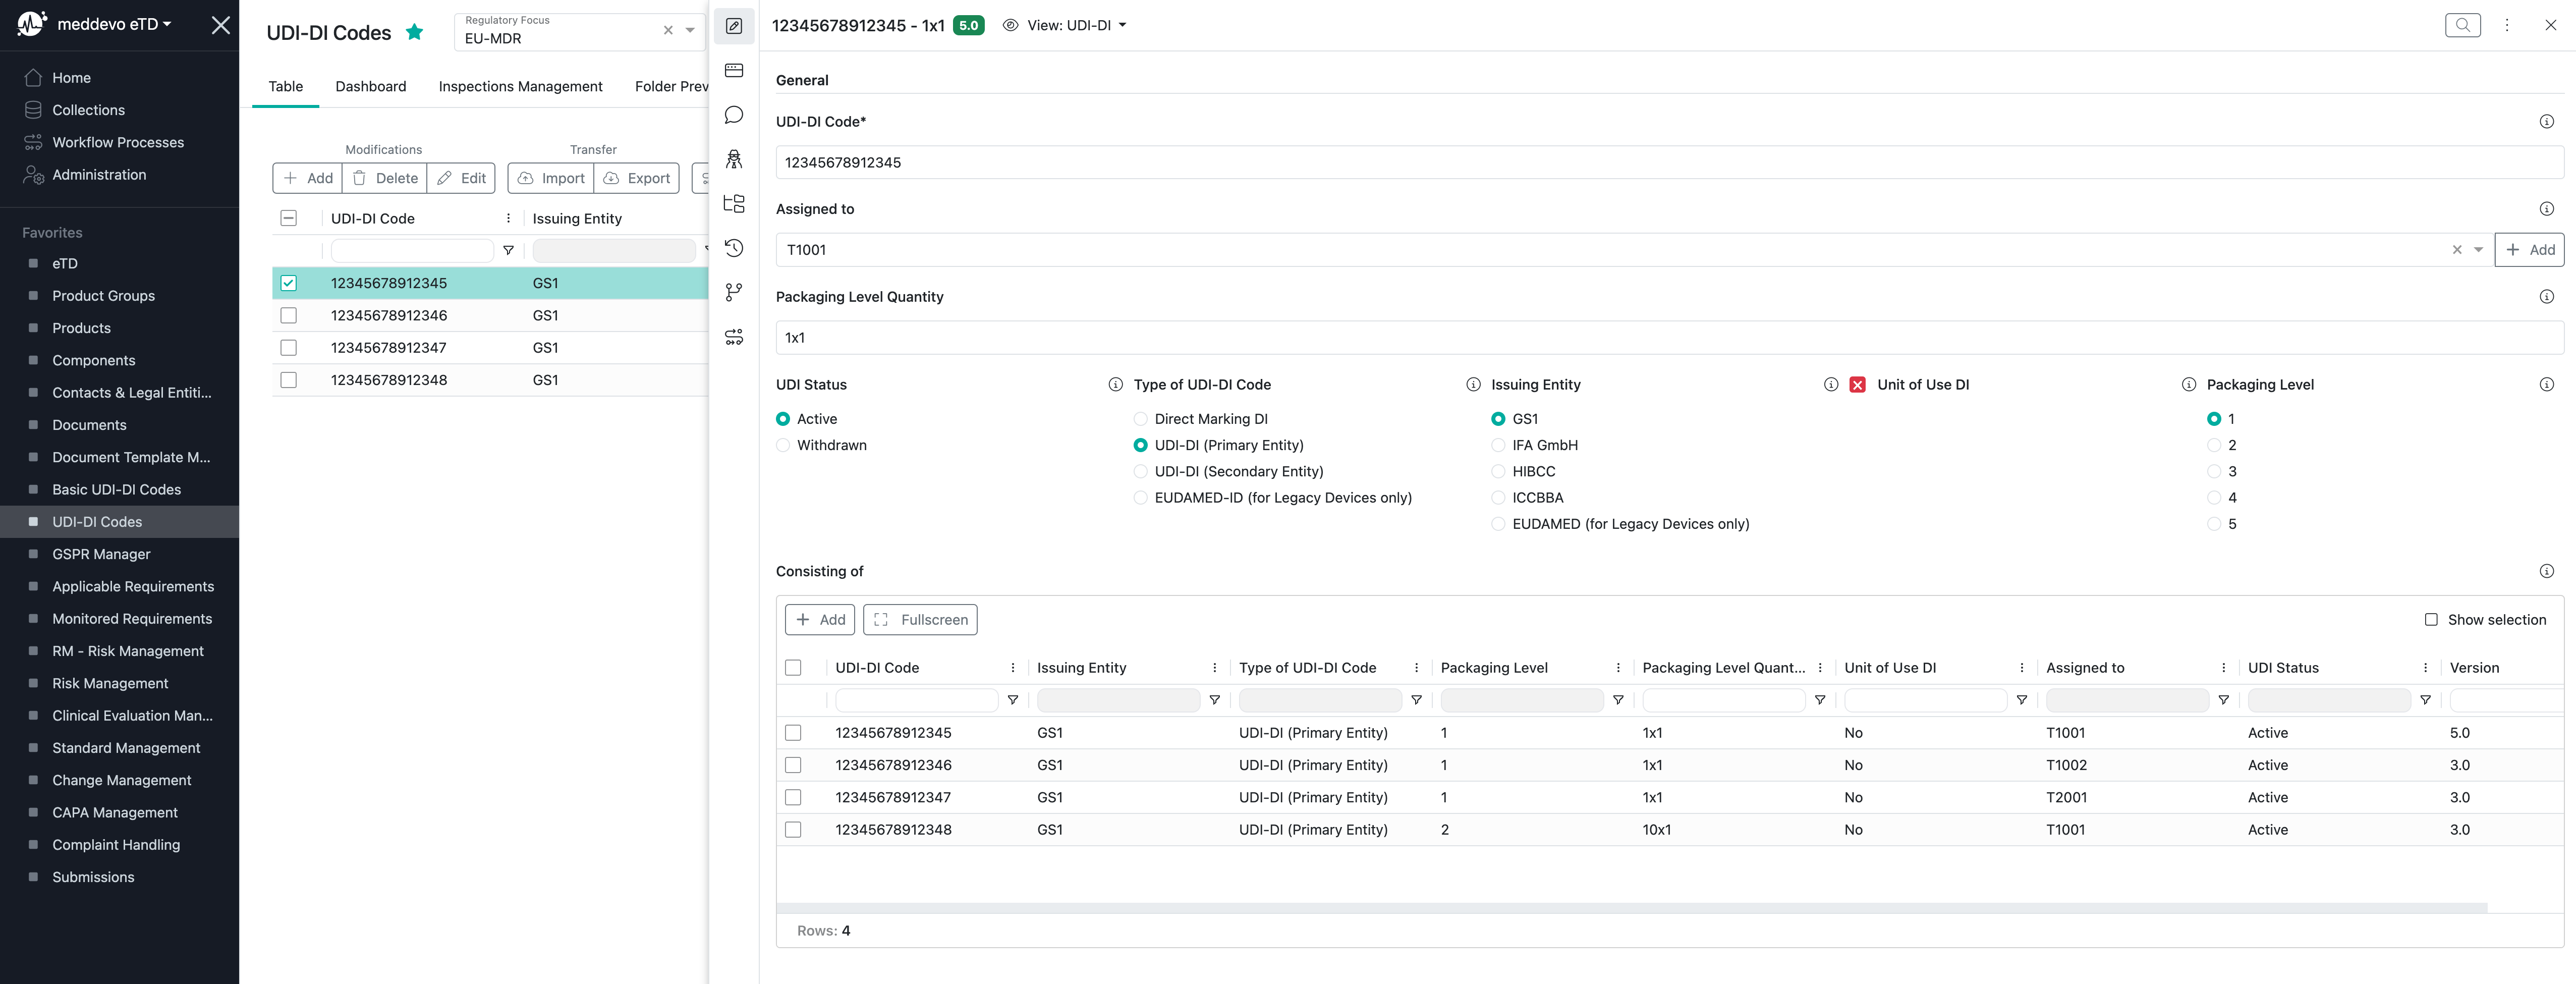Switch to the Dashboard tab

(x=370, y=86)
